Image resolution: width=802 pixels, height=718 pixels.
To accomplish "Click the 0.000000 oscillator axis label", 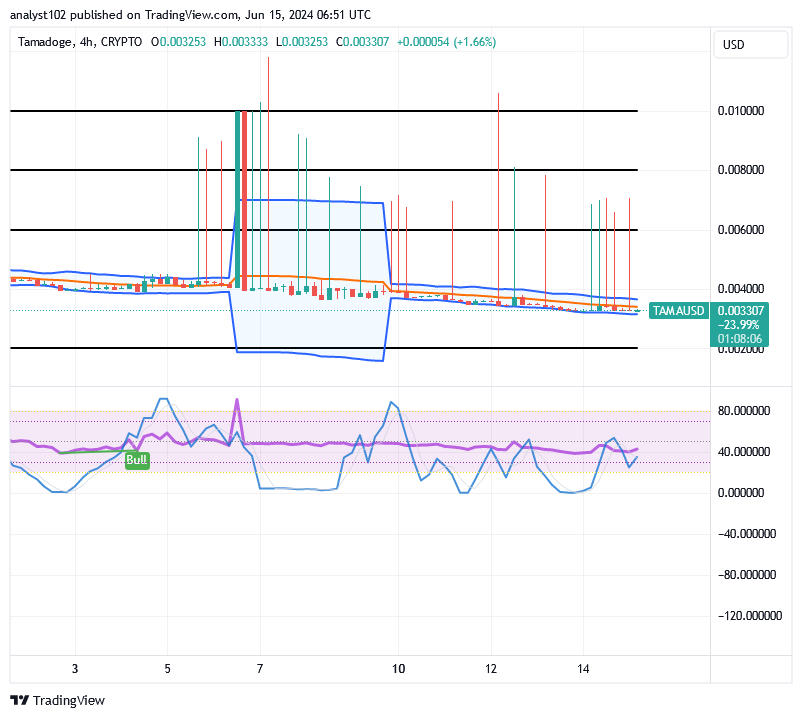I will pyautogui.click(x=740, y=492).
